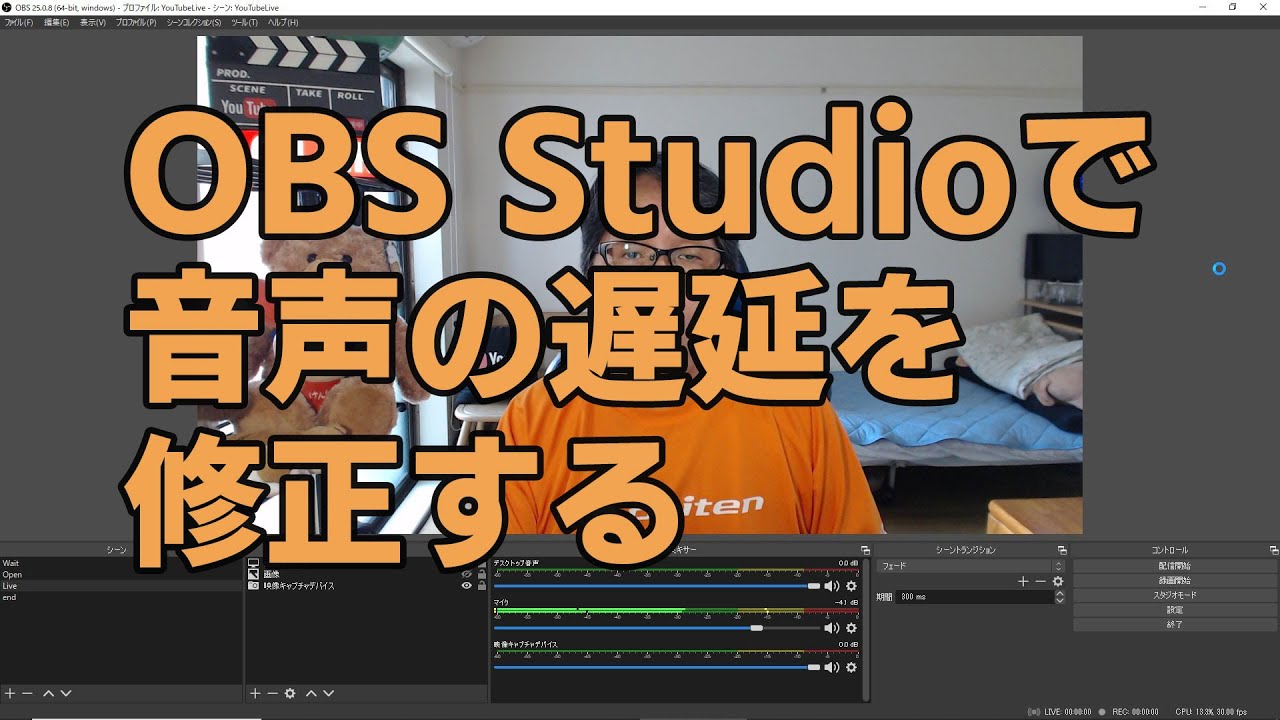Select the Open scene

121,575
